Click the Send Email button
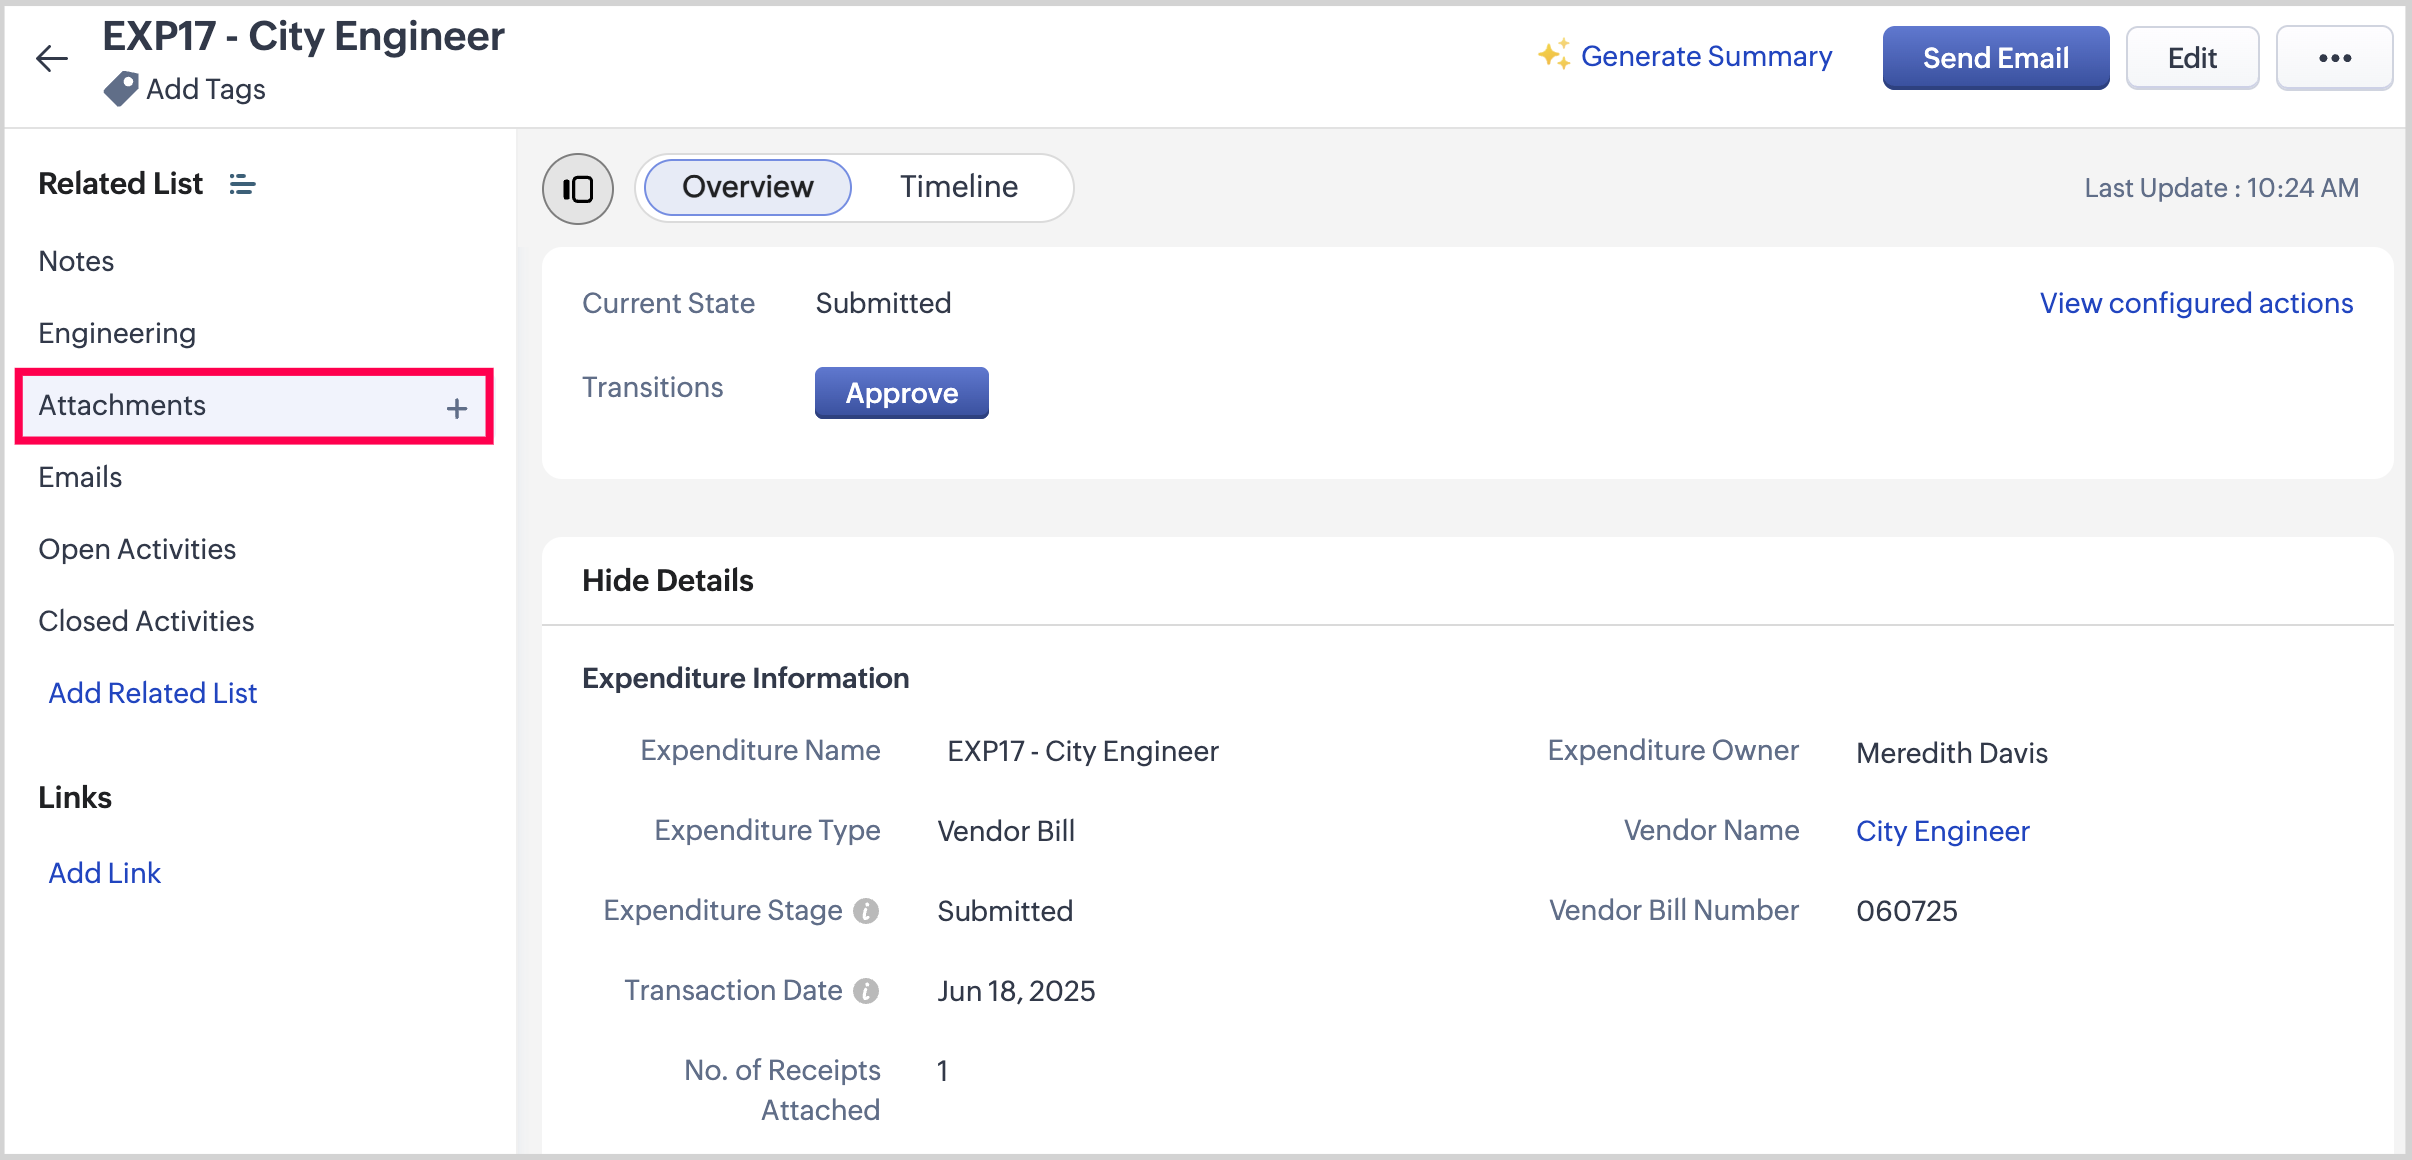The image size is (2412, 1160). tap(1995, 58)
